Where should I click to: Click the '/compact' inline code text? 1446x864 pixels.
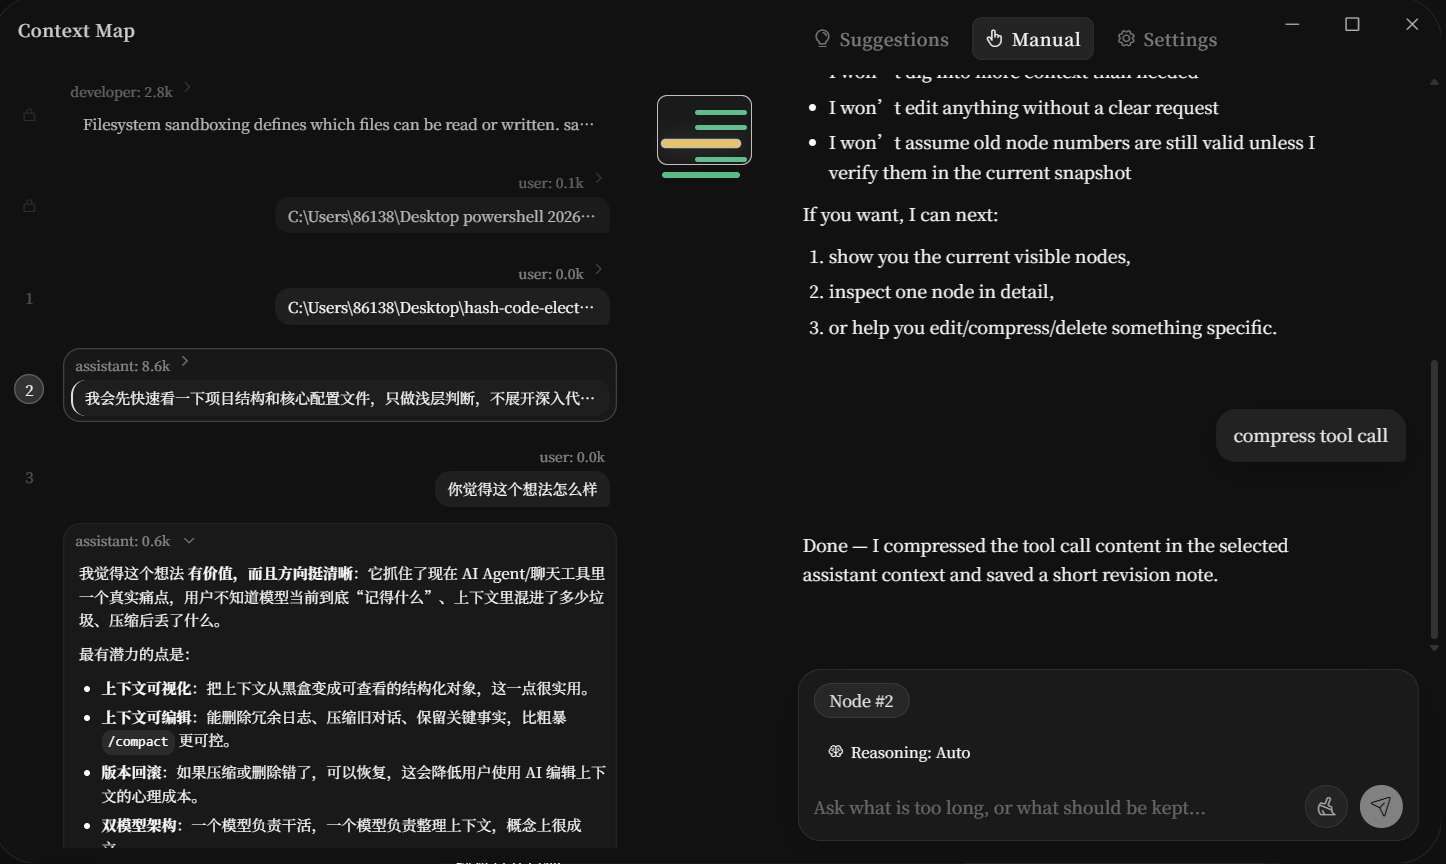pyautogui.click(x=139, y=741)
